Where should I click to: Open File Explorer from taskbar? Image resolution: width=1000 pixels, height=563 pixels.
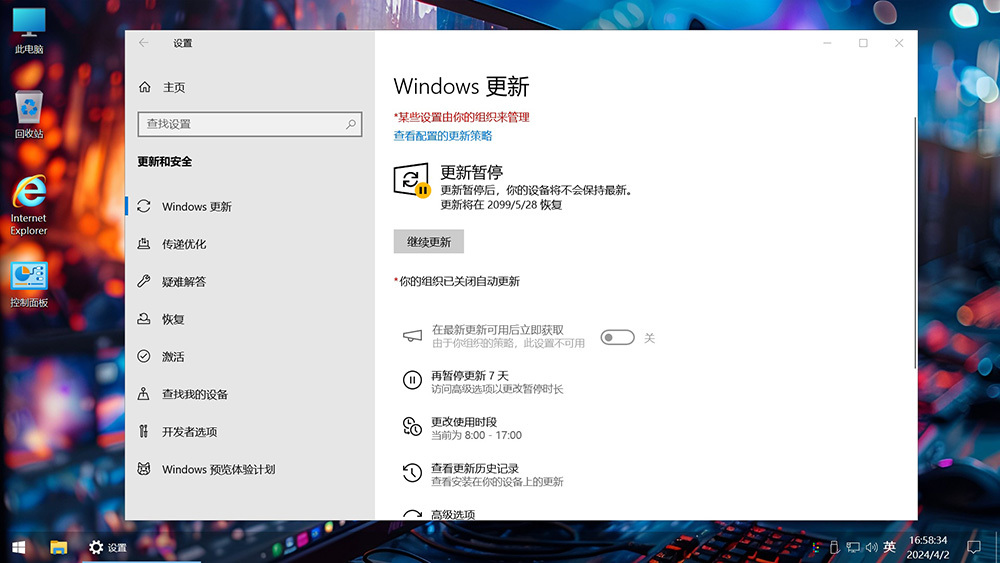[x=59, y=547]
